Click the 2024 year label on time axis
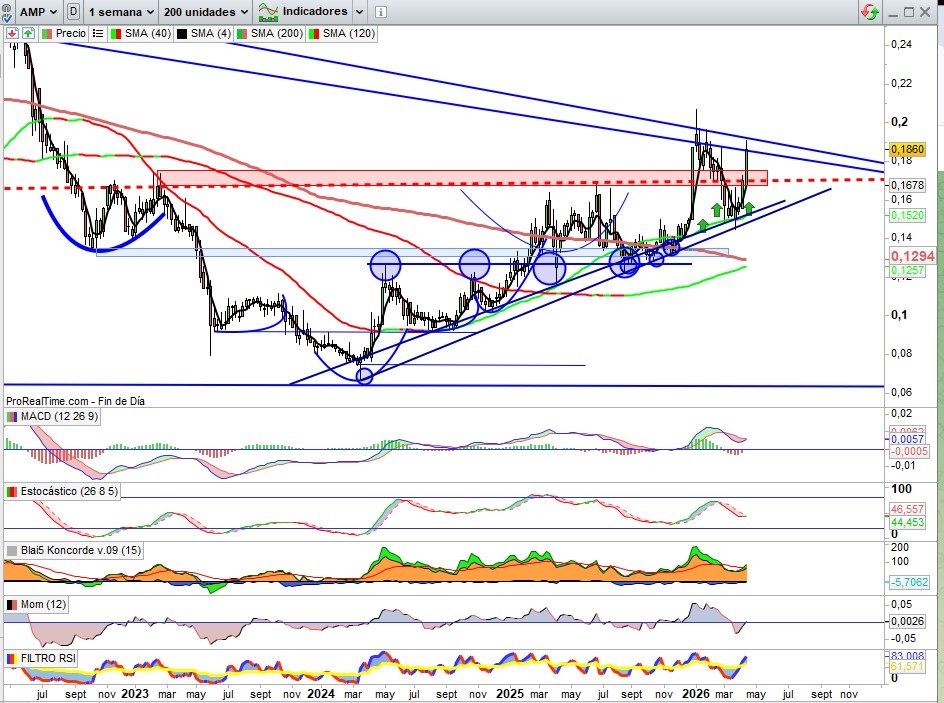Screen dimensions: 944x703 pos(320,693)
